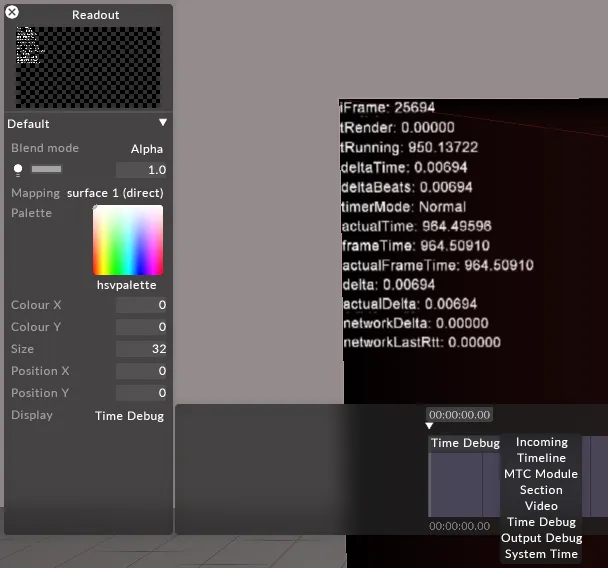This screenshot has height=568, width=608.
Task: Select the Size value field showing 32
Action: point(141,349)
